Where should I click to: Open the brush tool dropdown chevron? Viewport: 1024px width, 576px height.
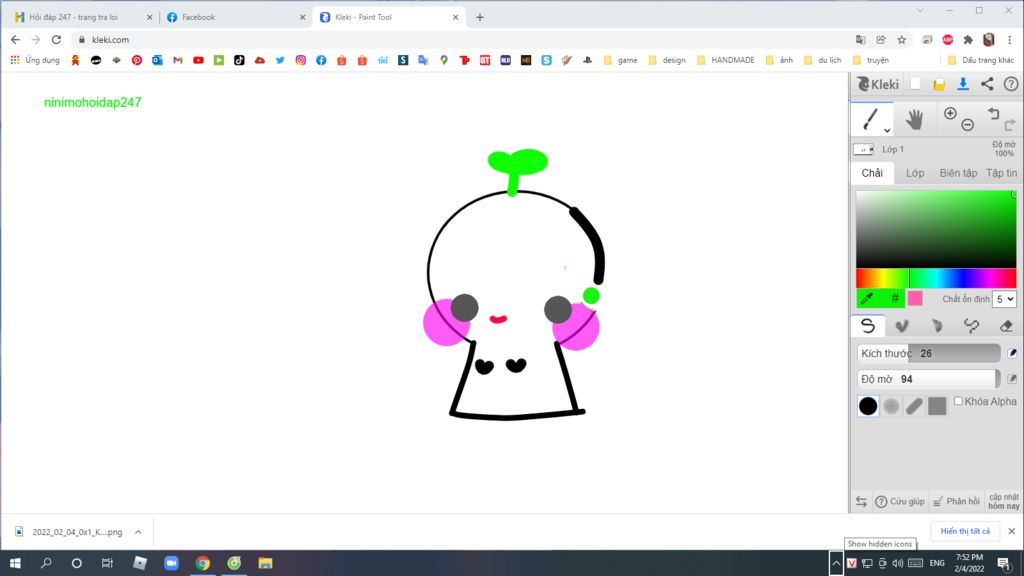click(x=887, y=130)
